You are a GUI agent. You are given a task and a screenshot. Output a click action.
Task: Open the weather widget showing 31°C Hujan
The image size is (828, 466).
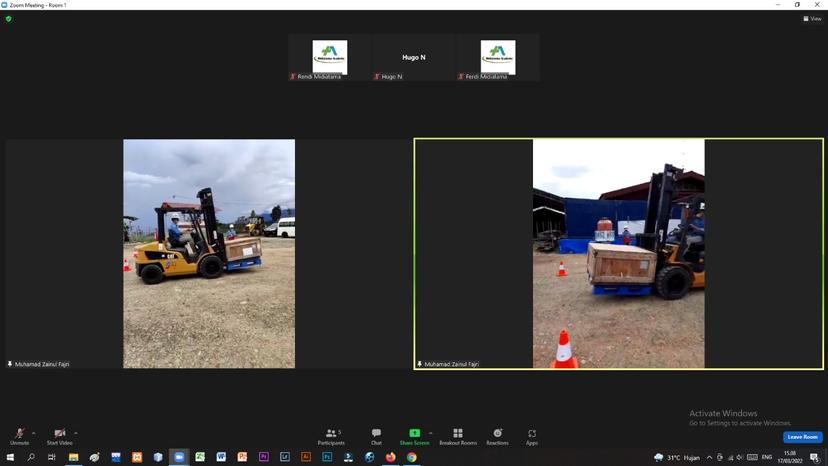click(x=676, y=458)
